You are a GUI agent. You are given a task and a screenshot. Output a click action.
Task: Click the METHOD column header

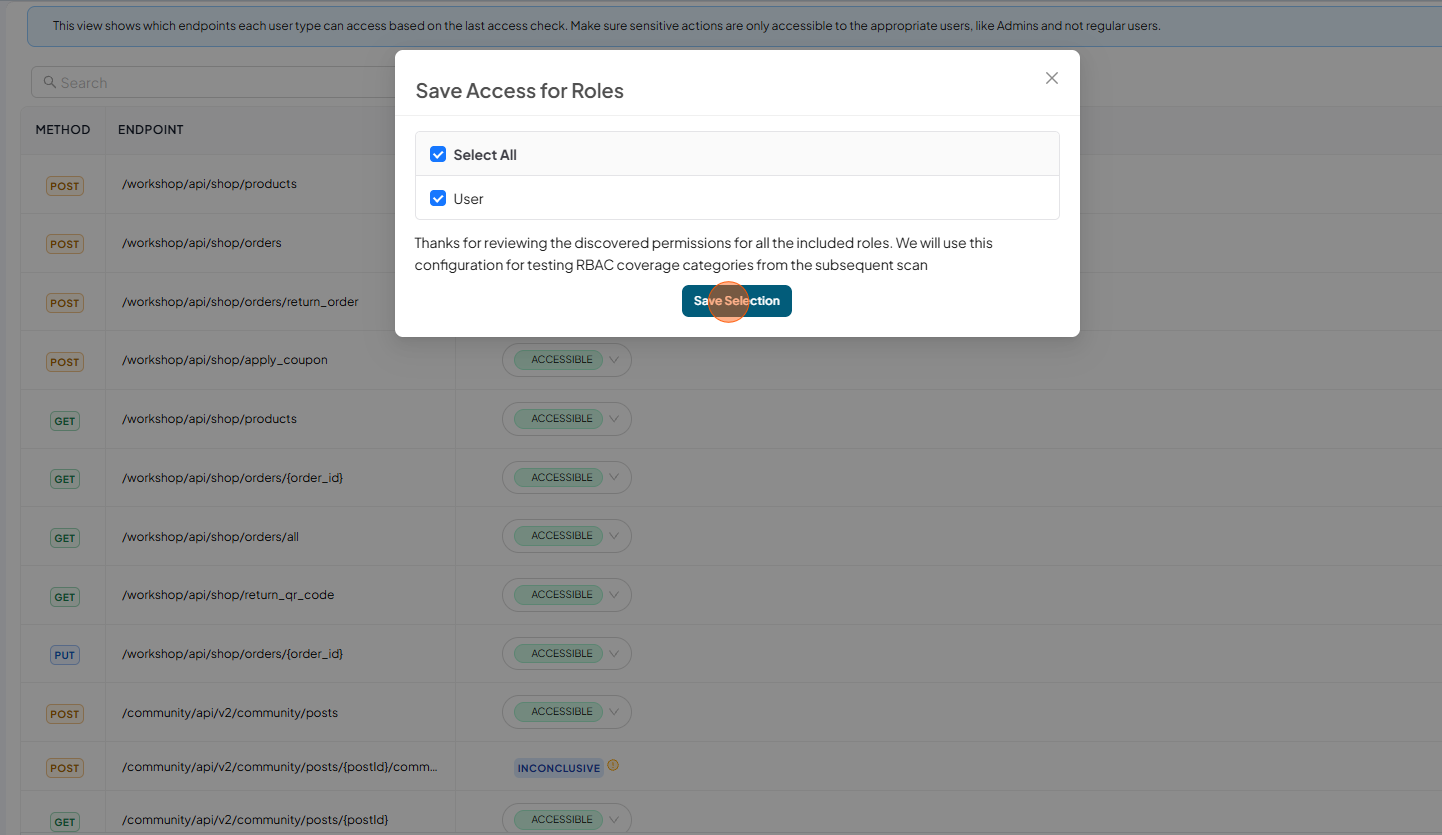click(63, 130)
